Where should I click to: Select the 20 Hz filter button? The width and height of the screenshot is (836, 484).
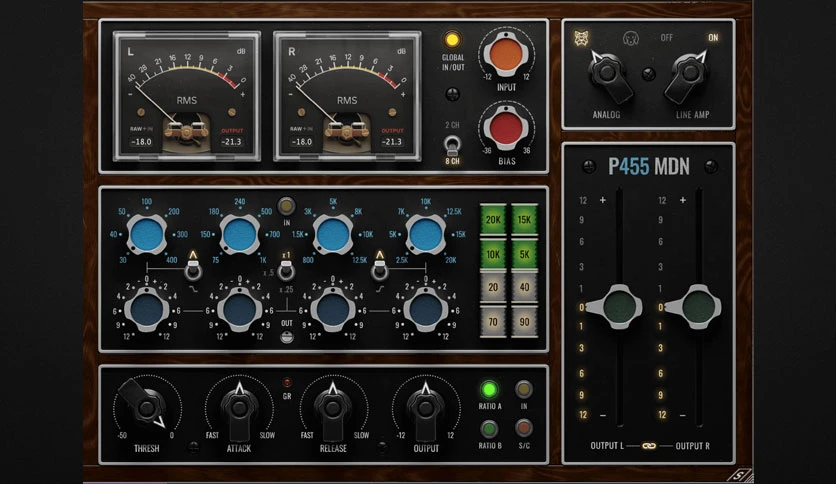(x=493, y=287)
